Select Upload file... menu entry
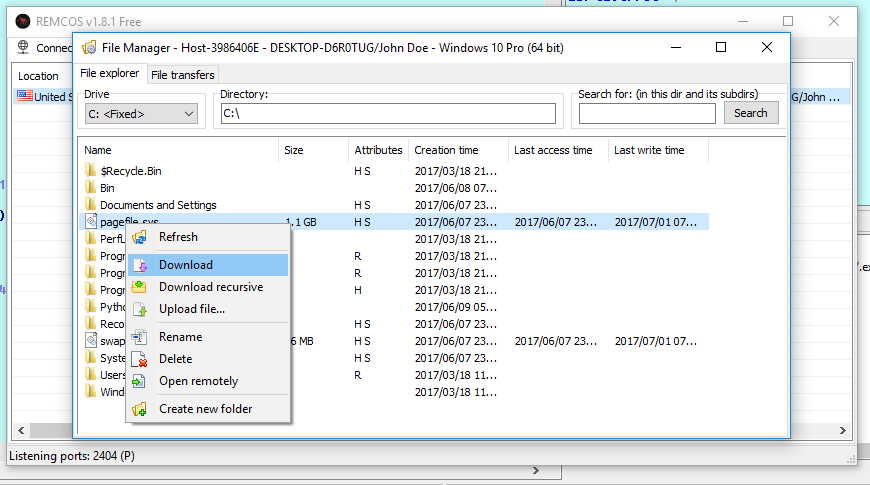The image size is (870, 485). coord(208,309)
